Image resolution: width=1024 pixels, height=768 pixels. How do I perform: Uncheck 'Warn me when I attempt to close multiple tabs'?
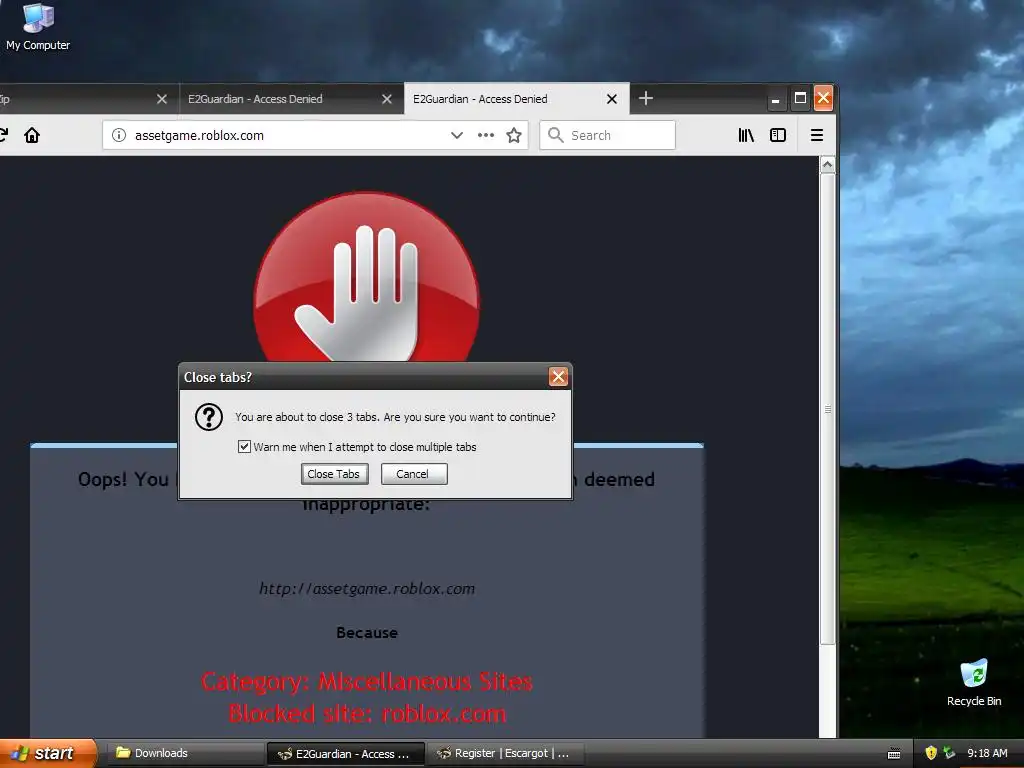coord(244,447)
